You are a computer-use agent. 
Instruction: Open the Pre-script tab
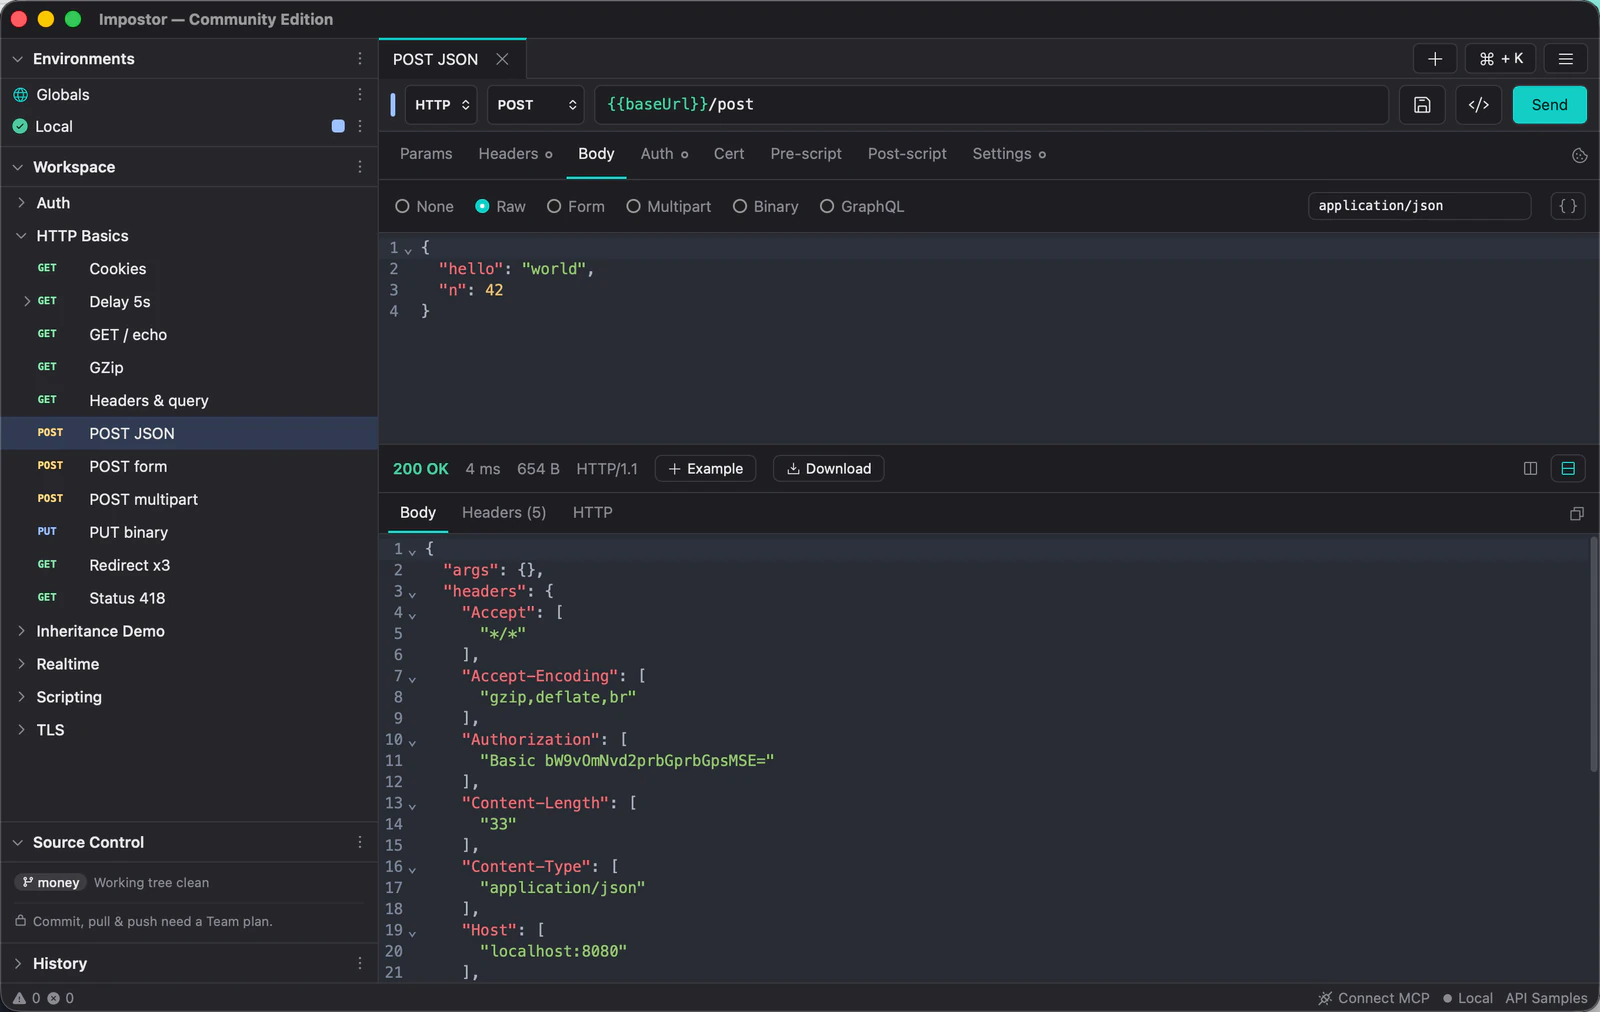[806, 154]
